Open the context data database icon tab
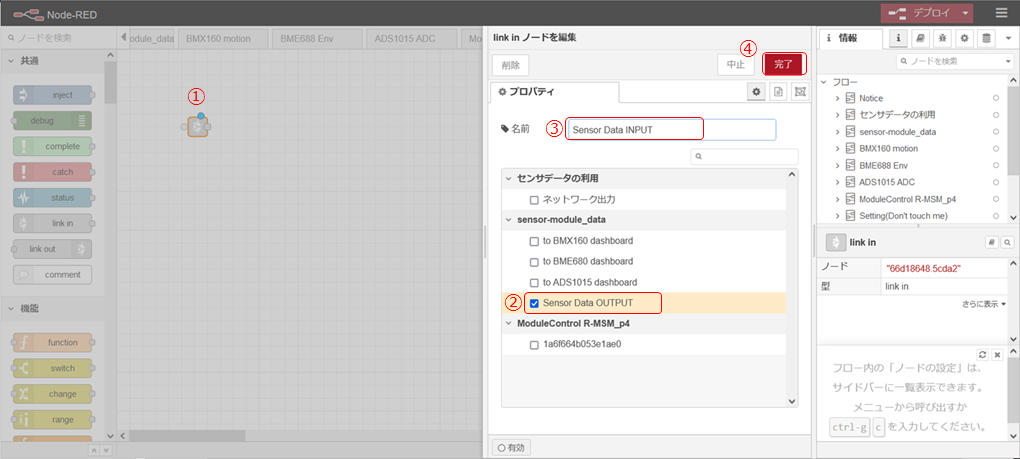This screenshot has width=1020, height=459. coord(987,38)
